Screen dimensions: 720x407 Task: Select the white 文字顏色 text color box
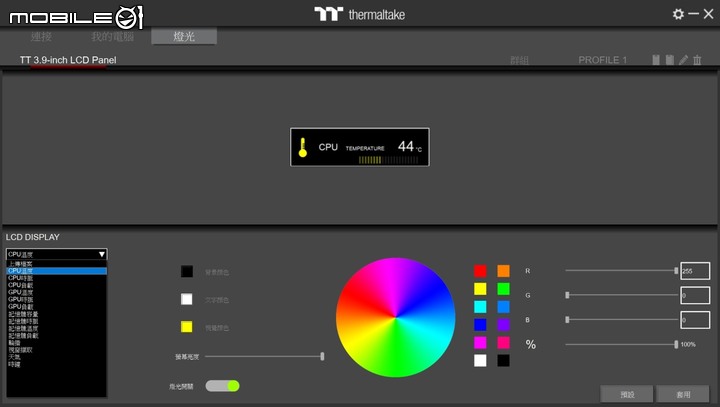point(187,299)
